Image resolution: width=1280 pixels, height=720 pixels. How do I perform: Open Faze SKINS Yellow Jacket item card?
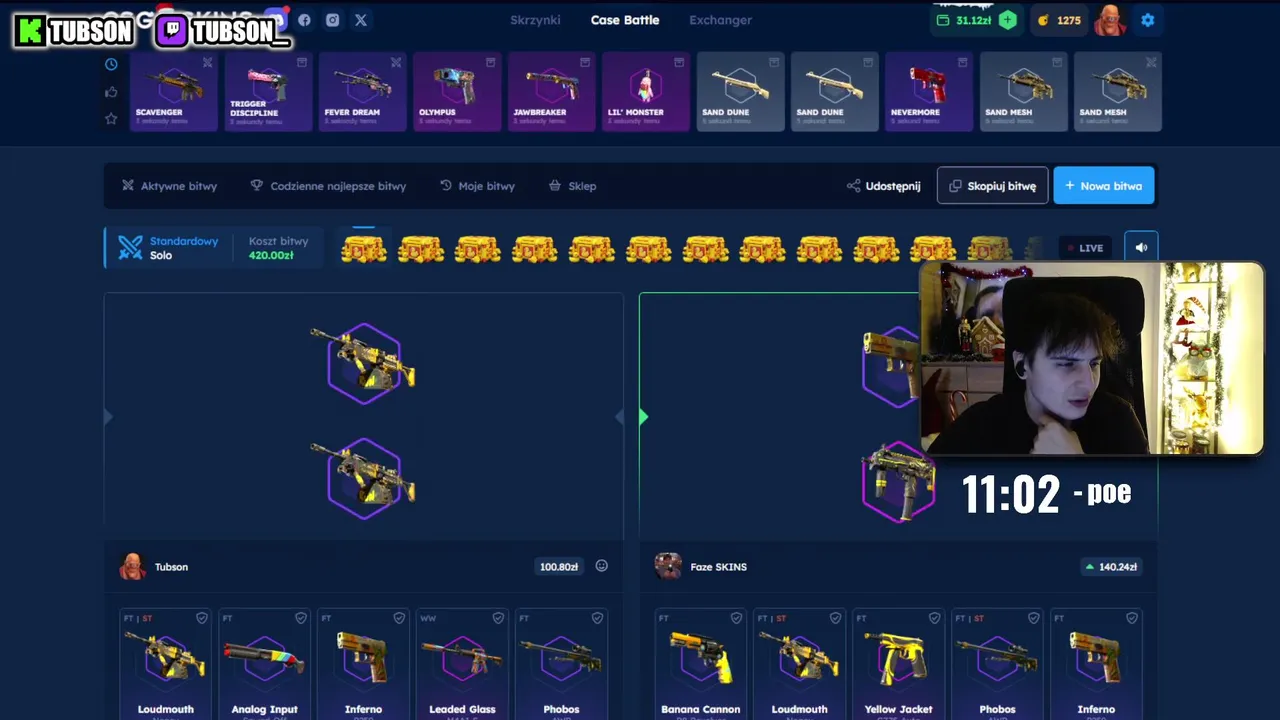click(898, 664)
